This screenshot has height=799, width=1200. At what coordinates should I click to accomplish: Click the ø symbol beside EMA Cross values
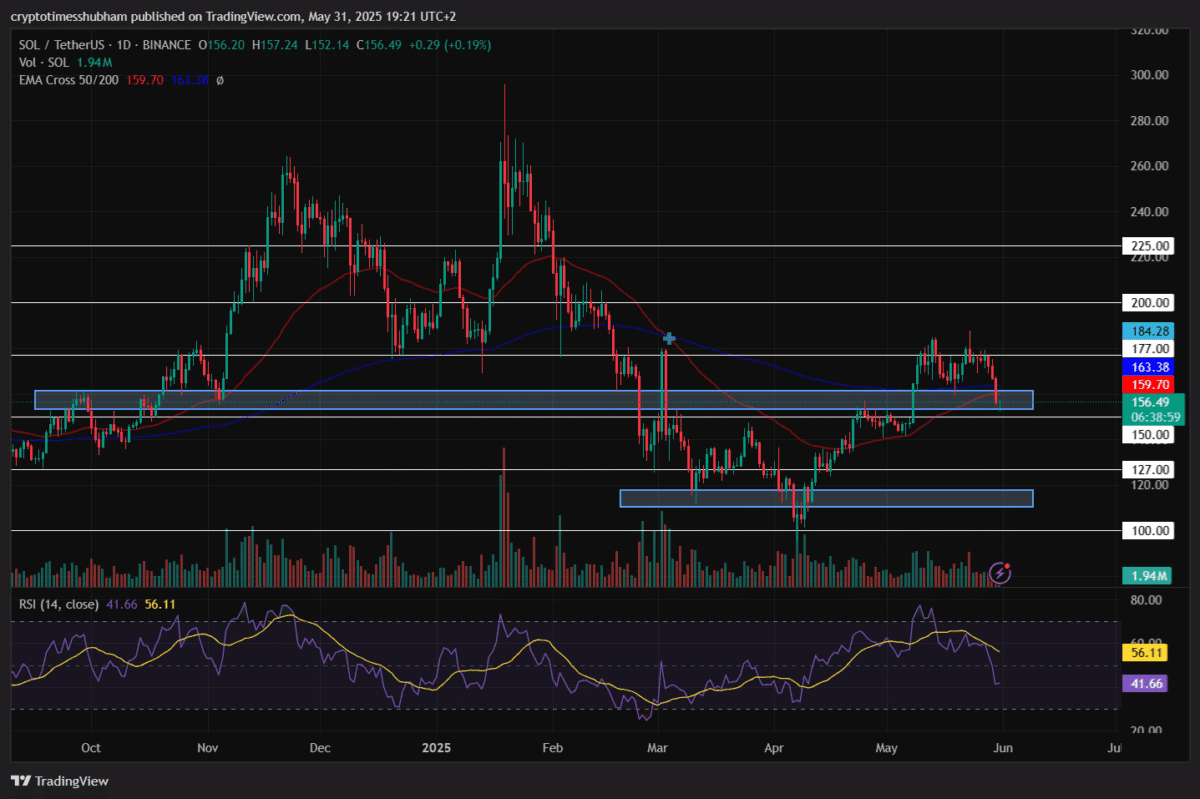pos(220,79)
